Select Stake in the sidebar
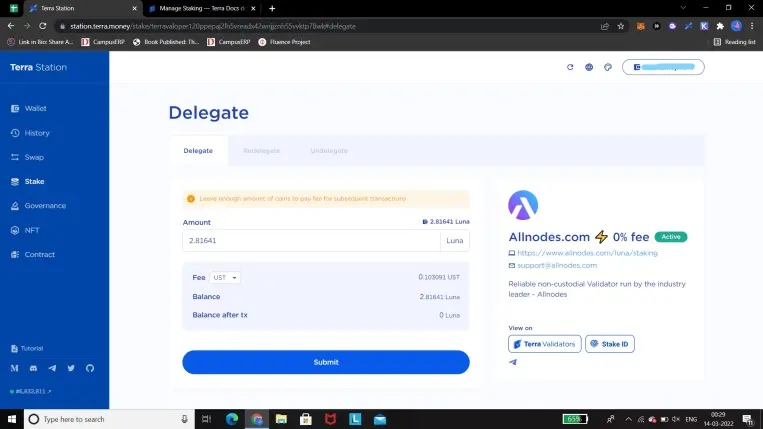The width and height of the screenshot is (763, 429). [28, 181]
